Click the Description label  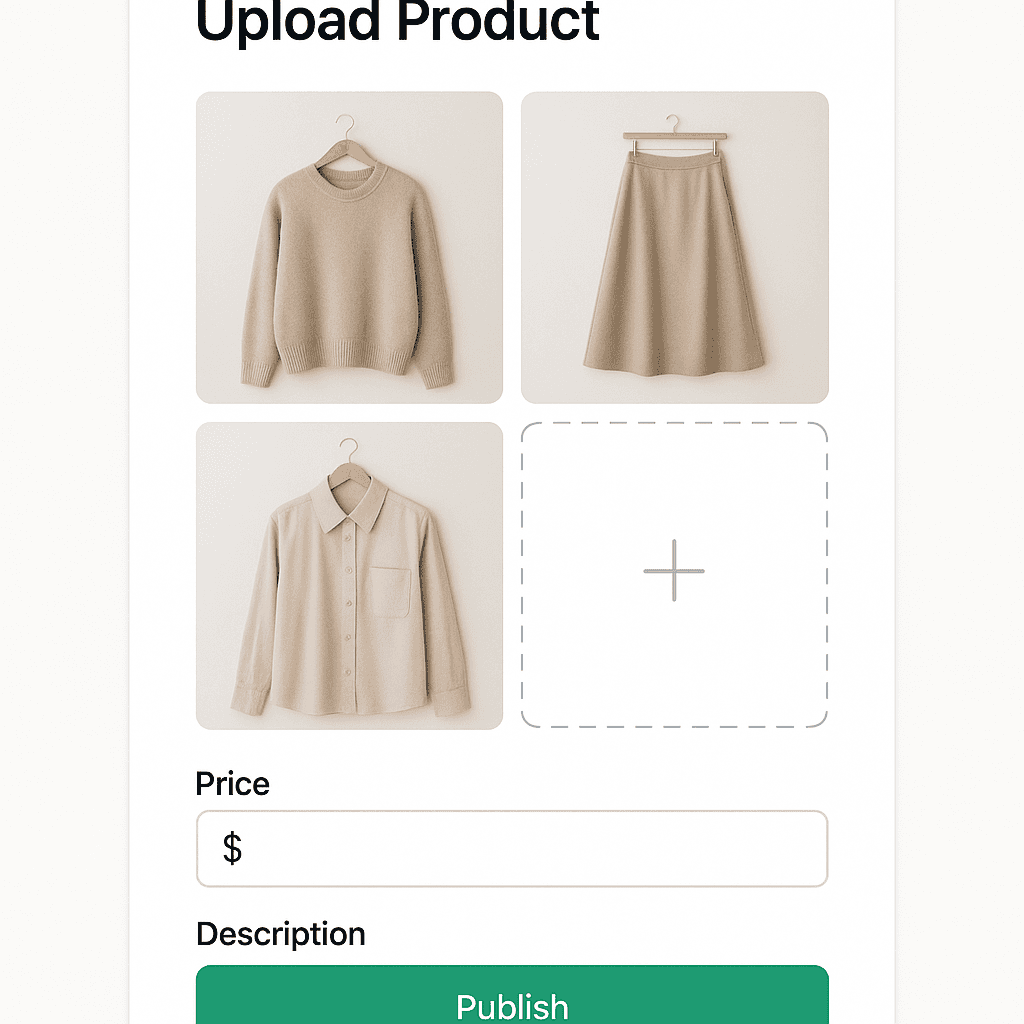click(280, 934)
